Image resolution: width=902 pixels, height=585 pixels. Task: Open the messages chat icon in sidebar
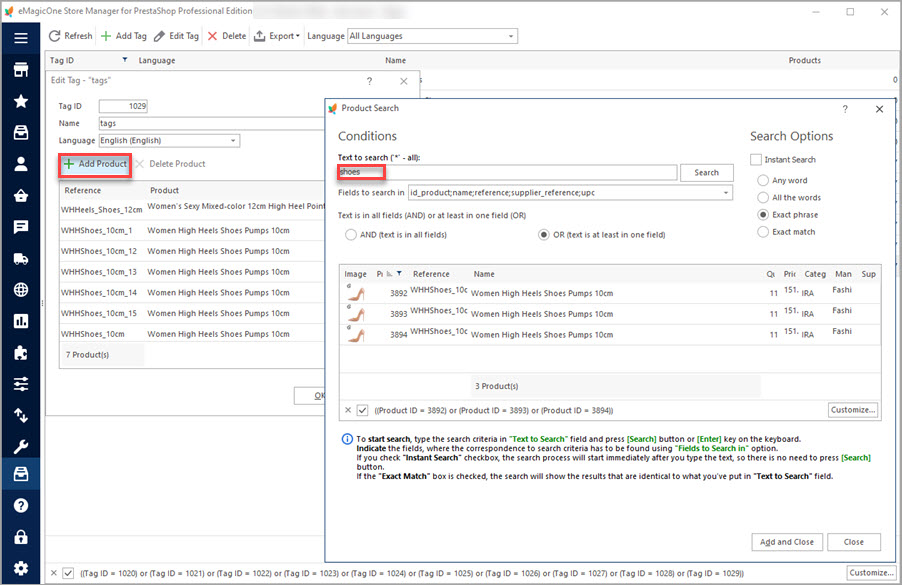pos(21,227)
